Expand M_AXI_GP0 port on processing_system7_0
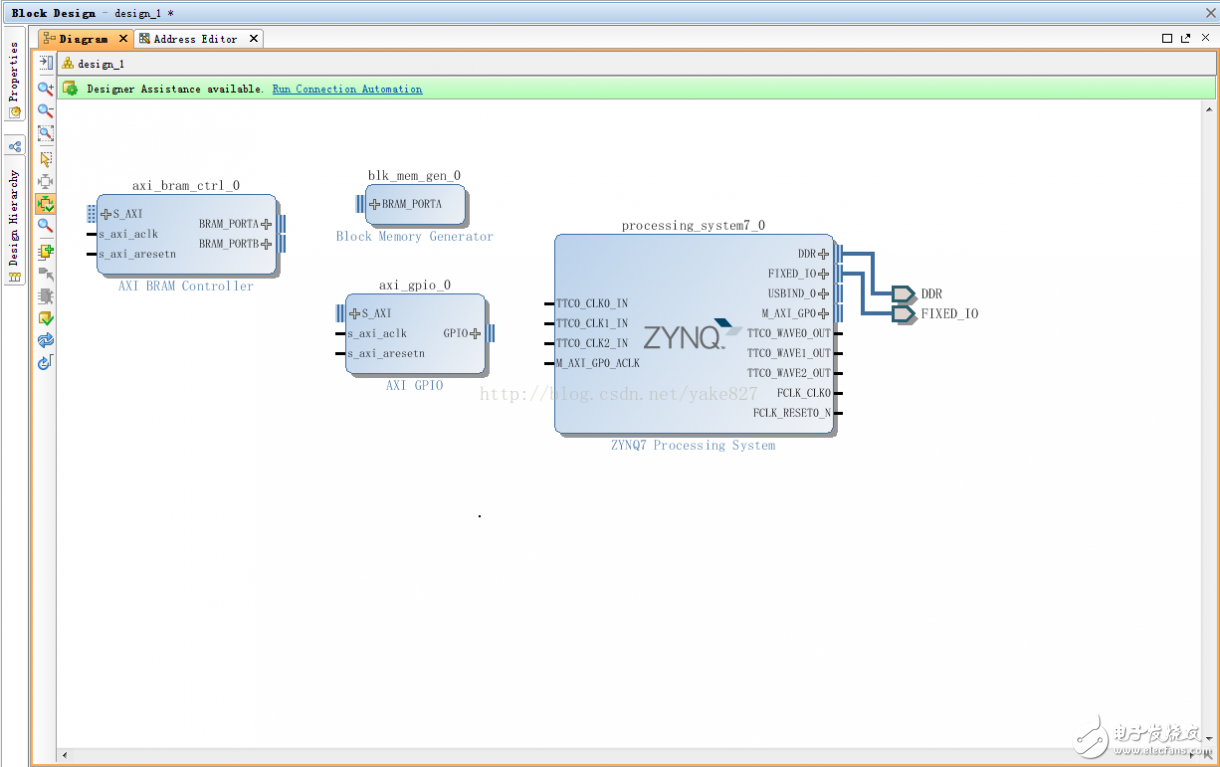This screenshot has height=767, width=1220. coord(823,313)
